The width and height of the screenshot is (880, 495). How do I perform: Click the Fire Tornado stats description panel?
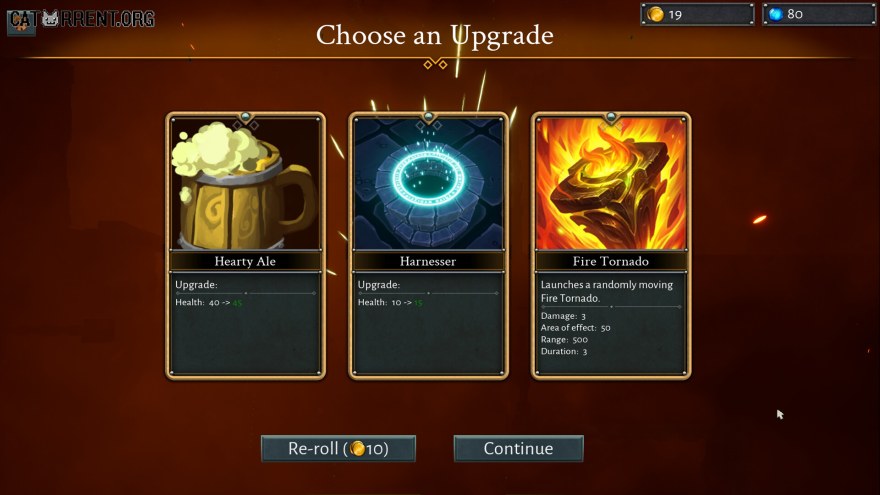point(611,323)
